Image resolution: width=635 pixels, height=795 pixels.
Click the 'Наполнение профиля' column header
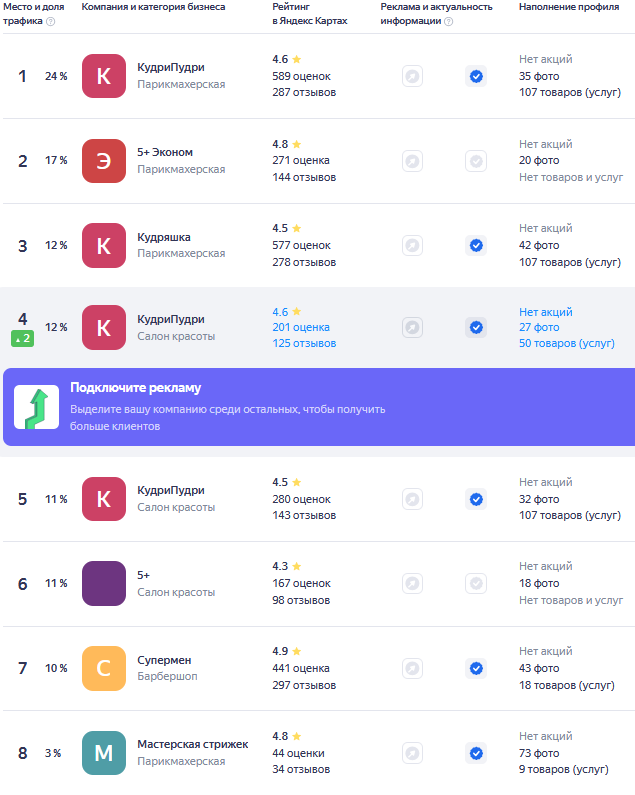click(x=567, y=7)
